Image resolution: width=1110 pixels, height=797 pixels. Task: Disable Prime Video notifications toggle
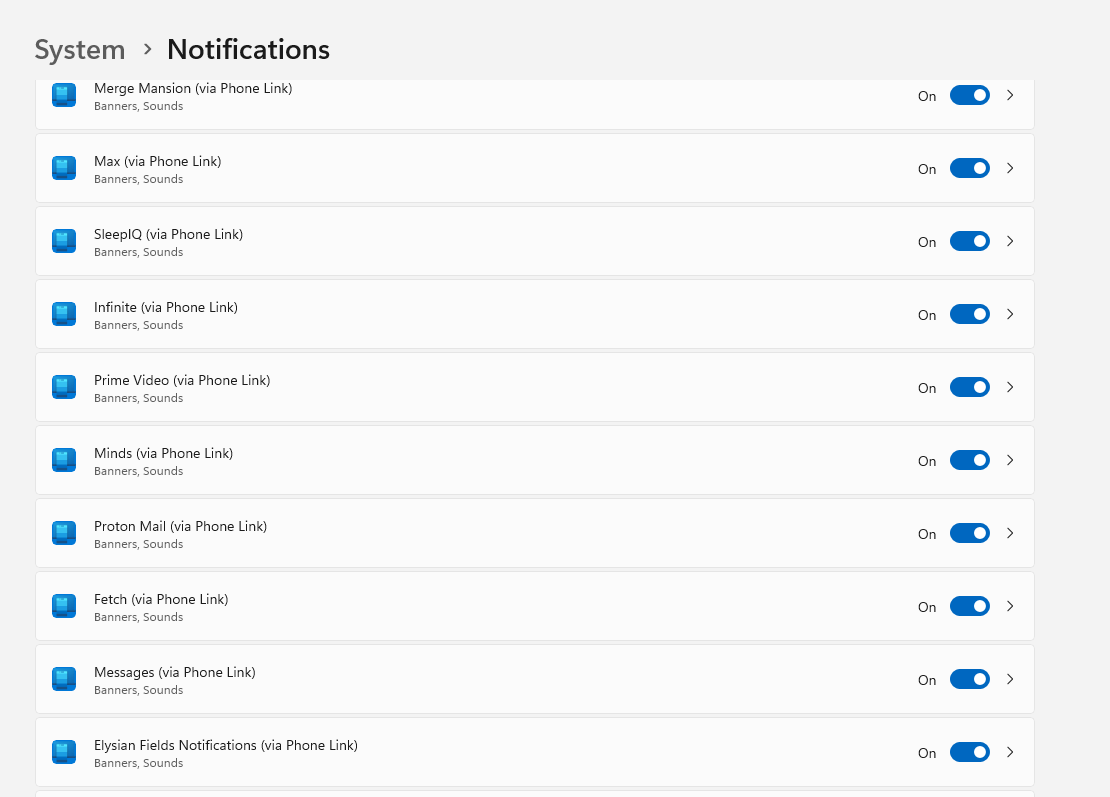(969, 386)
